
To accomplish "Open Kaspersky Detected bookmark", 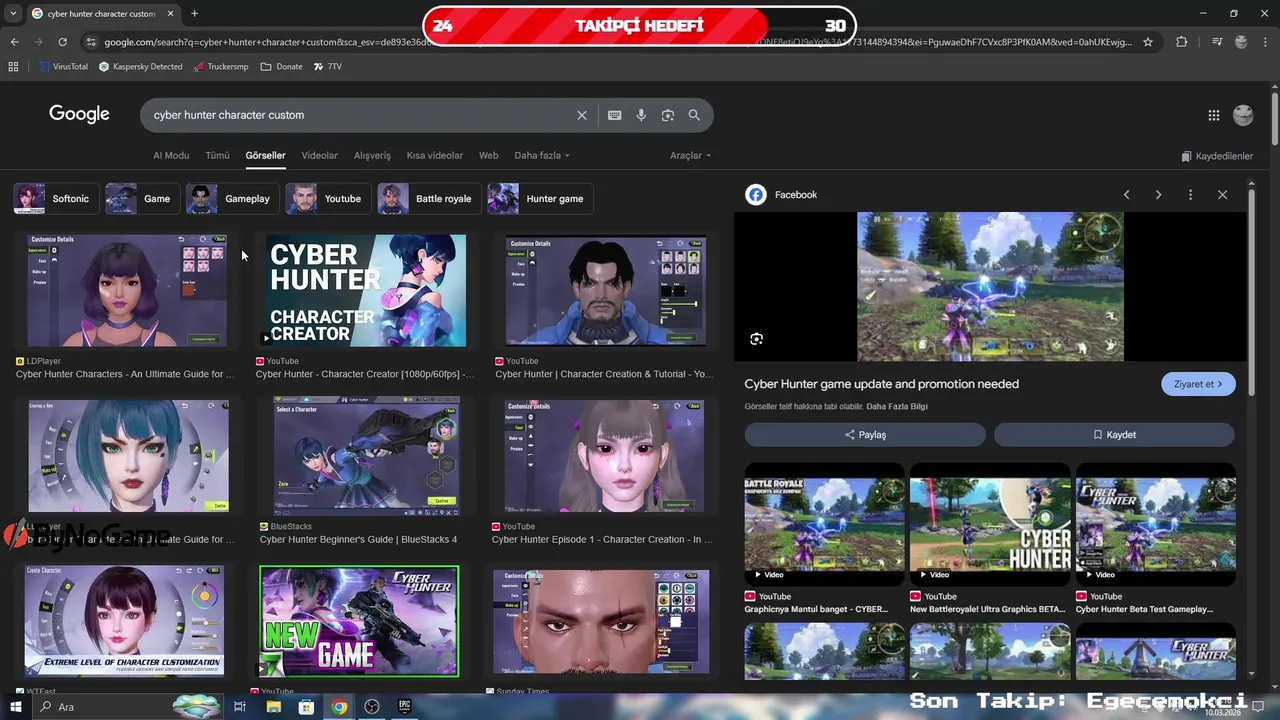I will 141,67.
